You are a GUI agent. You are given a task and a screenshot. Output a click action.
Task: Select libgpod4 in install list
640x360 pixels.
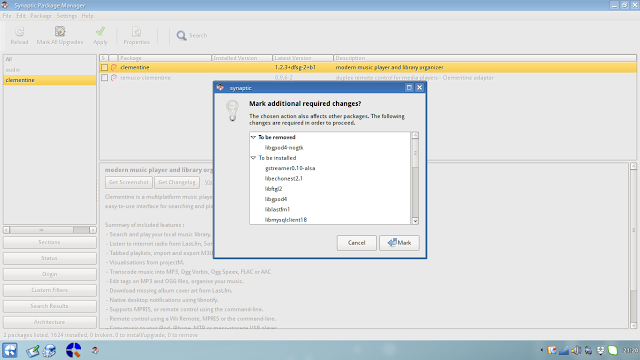point(276,199)
